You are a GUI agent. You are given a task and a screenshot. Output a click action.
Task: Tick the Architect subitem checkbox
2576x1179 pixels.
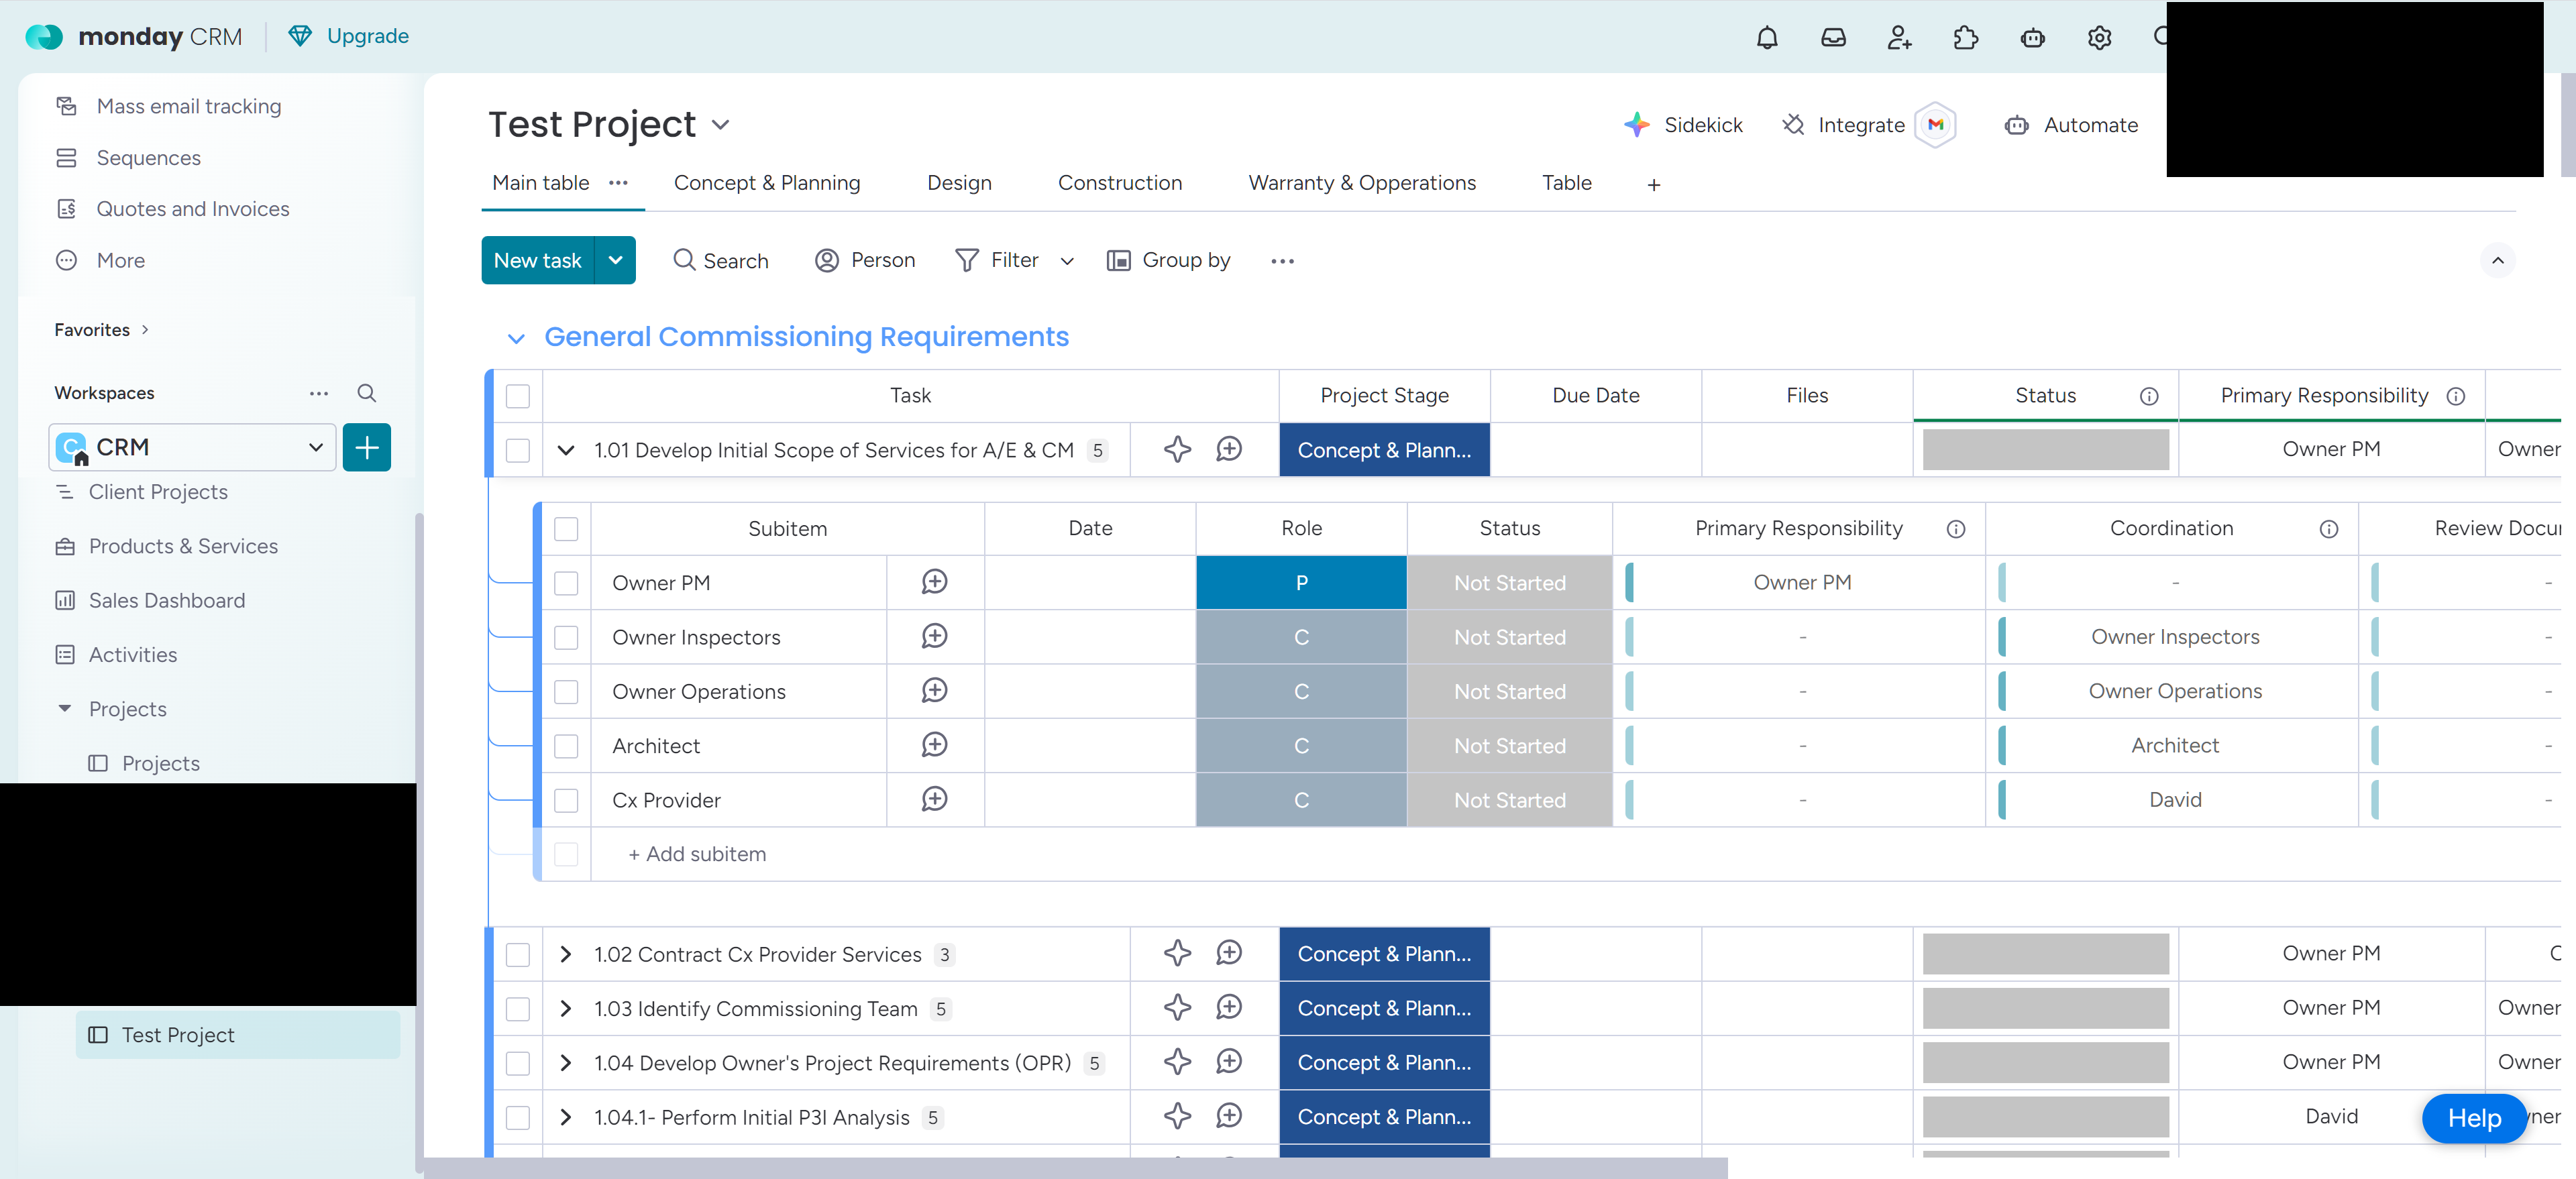pyautogui.click(x=566, y=746)
